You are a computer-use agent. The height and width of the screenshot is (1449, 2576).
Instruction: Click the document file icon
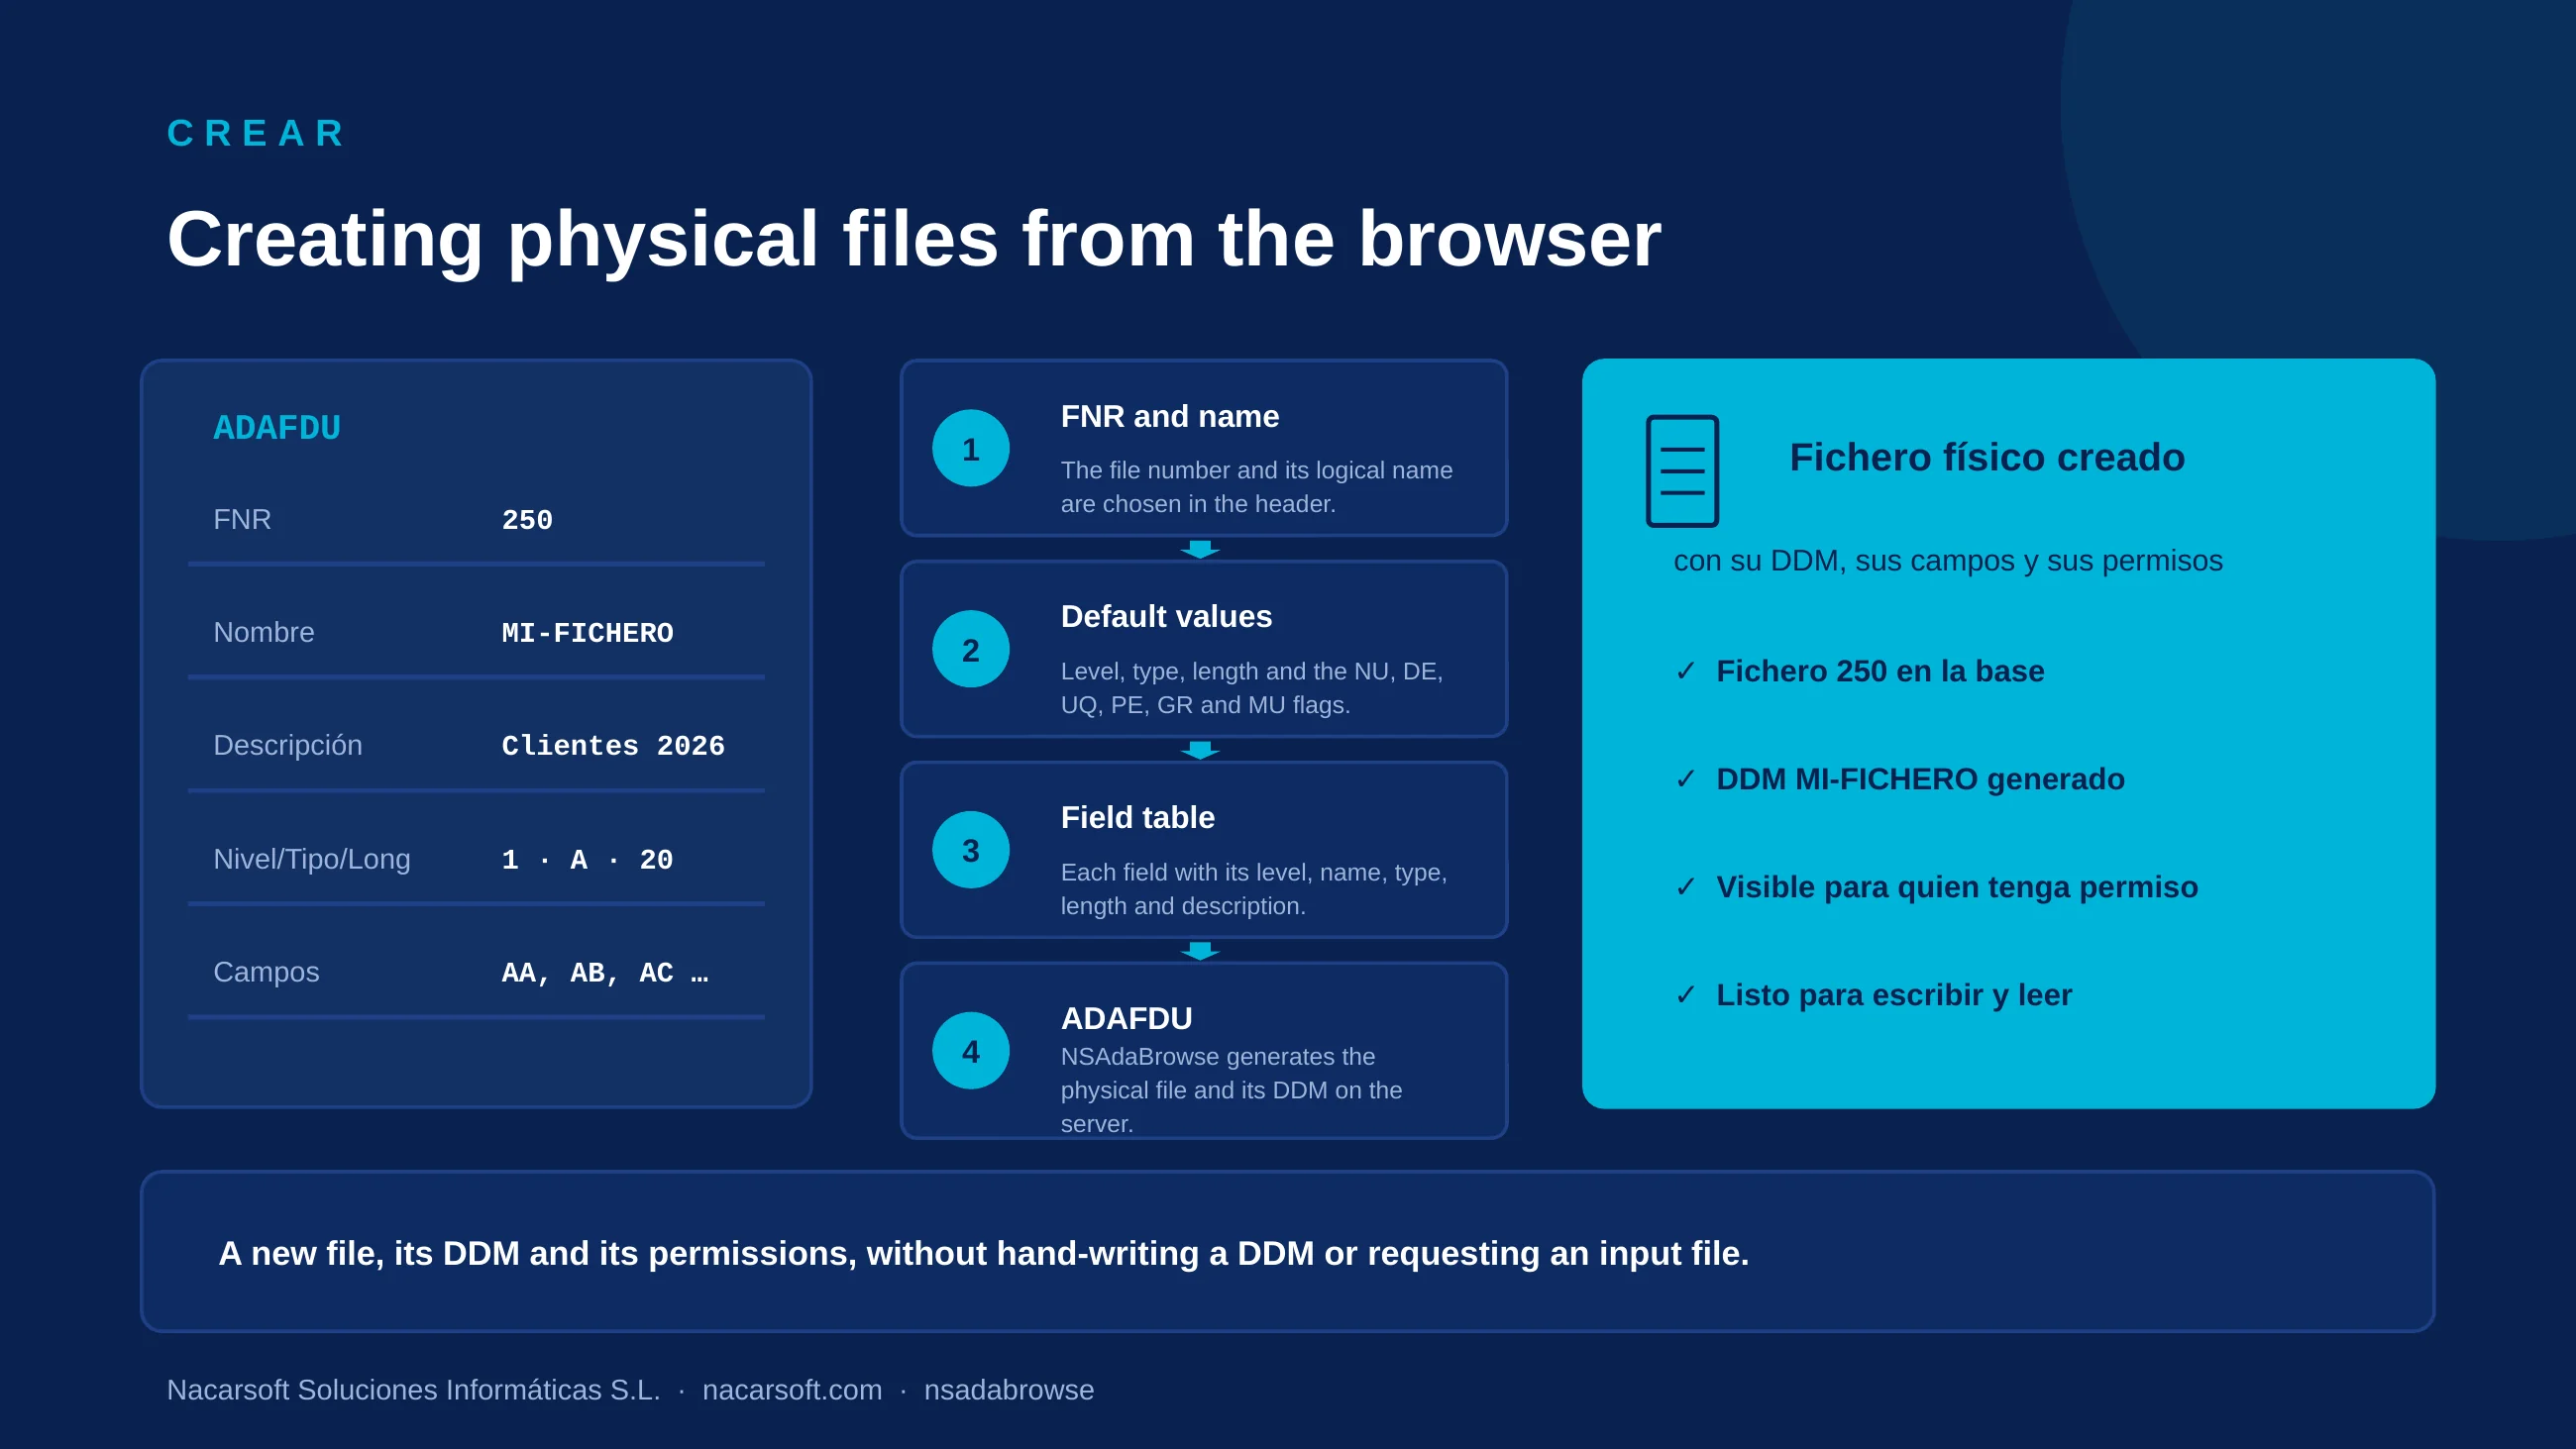(1682, 470)
